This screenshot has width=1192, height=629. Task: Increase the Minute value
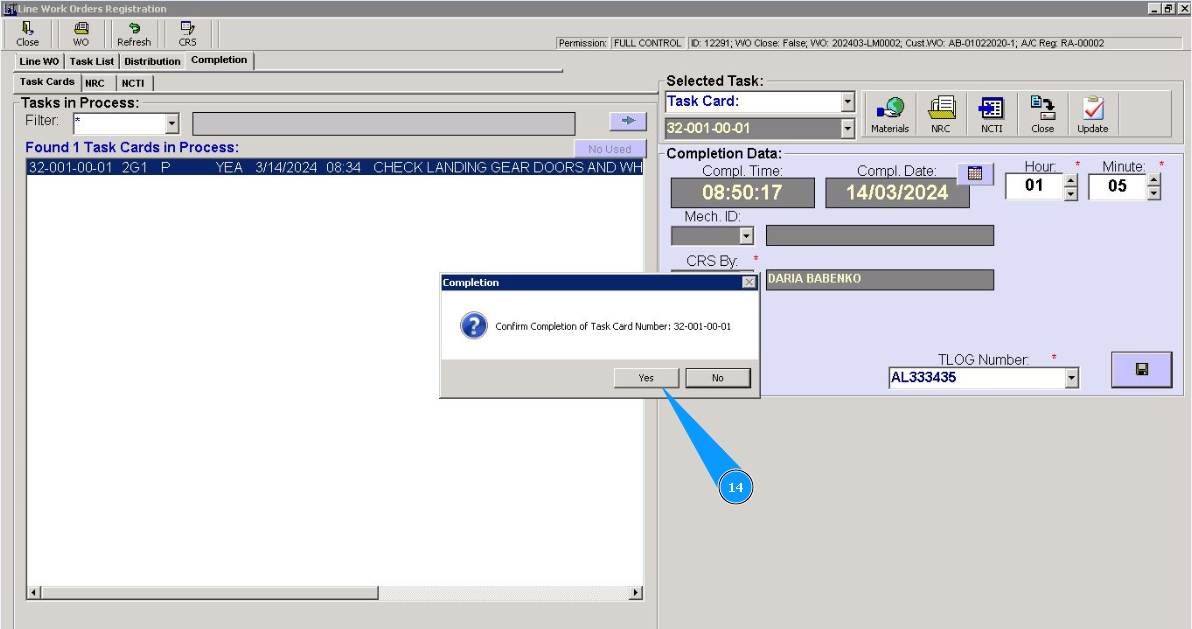(x=1154, y=180)
